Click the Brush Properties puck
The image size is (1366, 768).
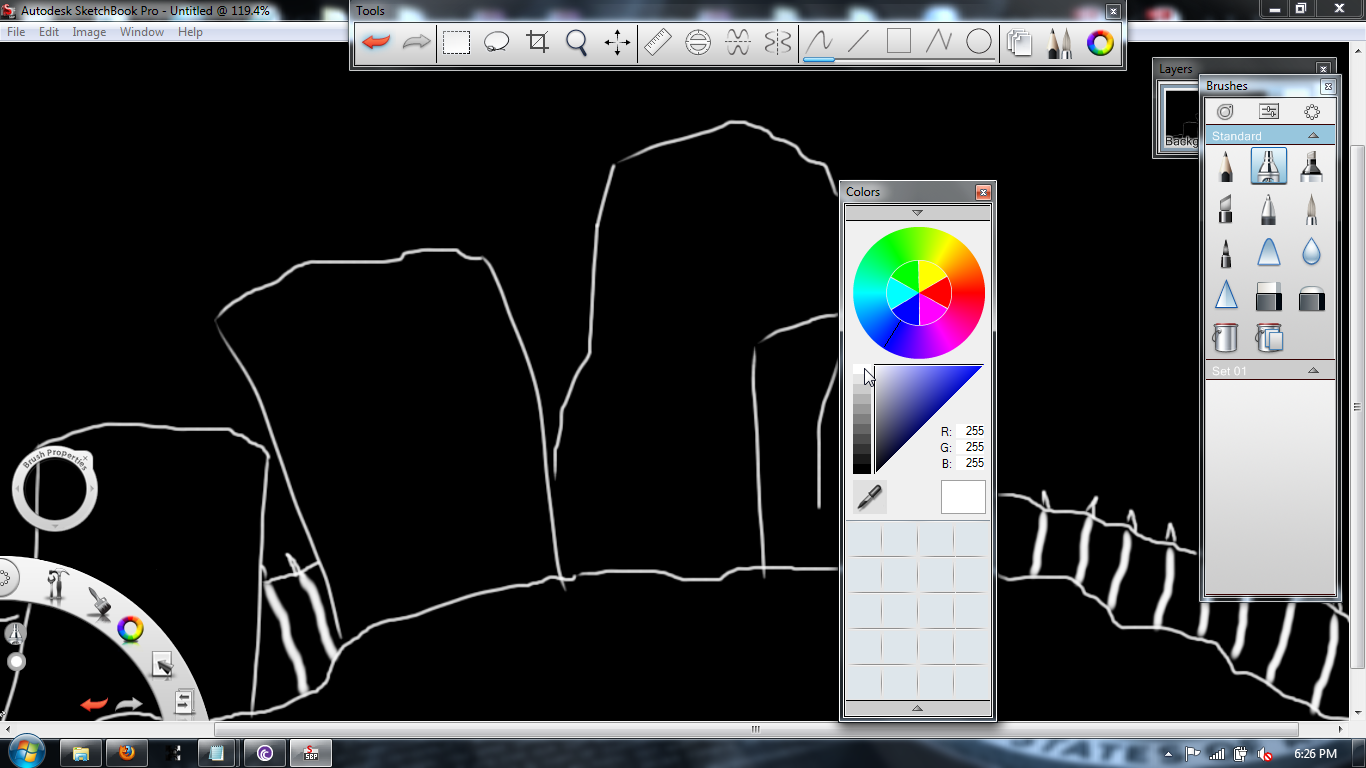pyautogui.click(x=55, y=489)
